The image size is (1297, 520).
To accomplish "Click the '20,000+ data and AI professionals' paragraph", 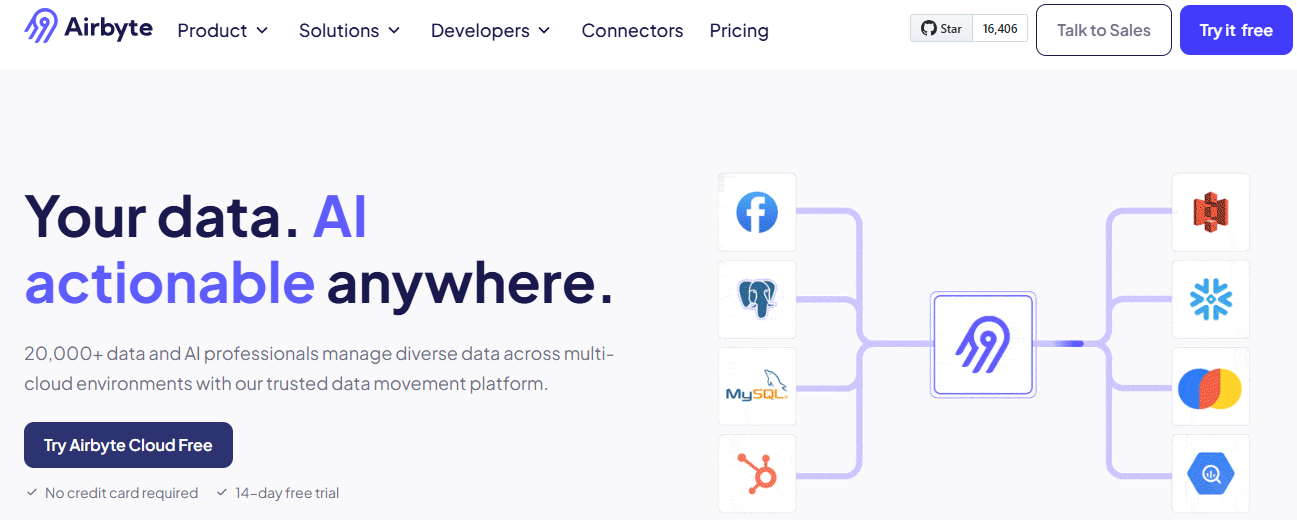I will click(x=319, y=369).
